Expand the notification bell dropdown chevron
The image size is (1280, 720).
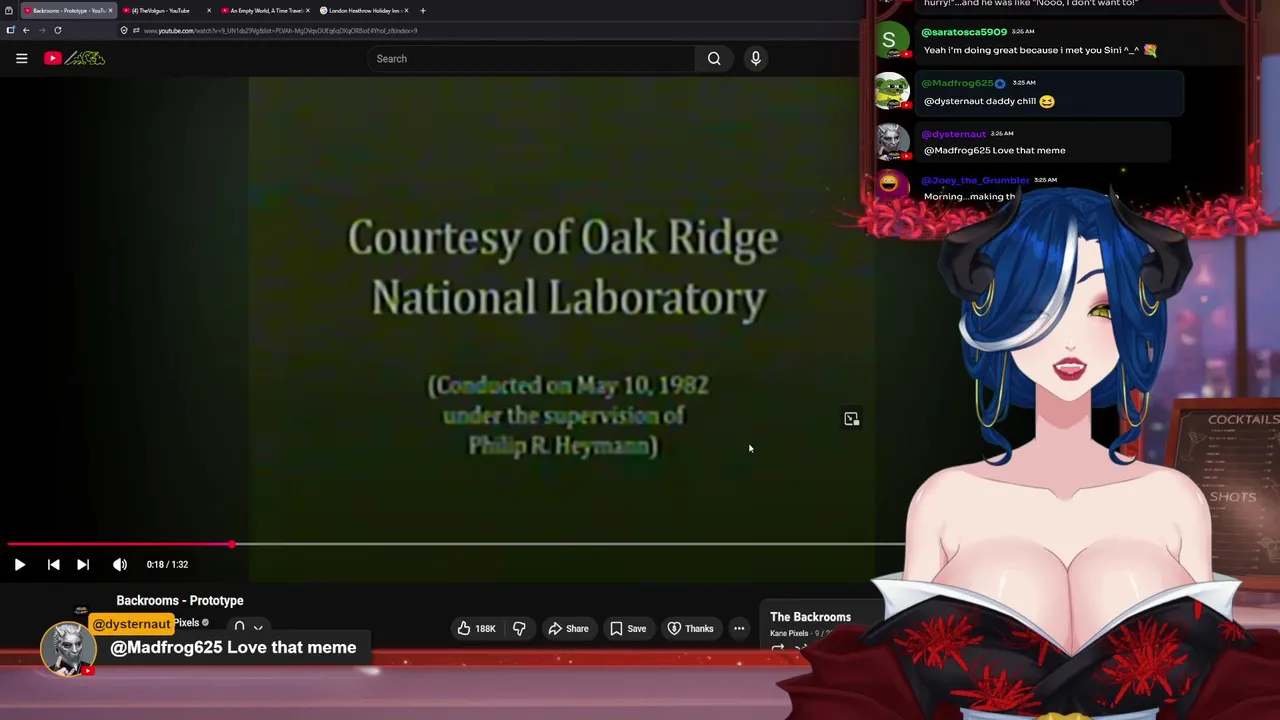[258, 627]
